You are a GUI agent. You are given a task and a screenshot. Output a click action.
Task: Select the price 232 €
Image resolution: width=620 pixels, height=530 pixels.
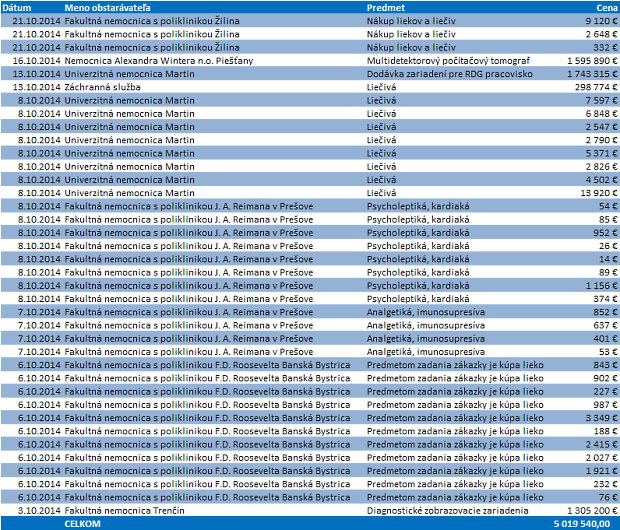click(605, 484)
